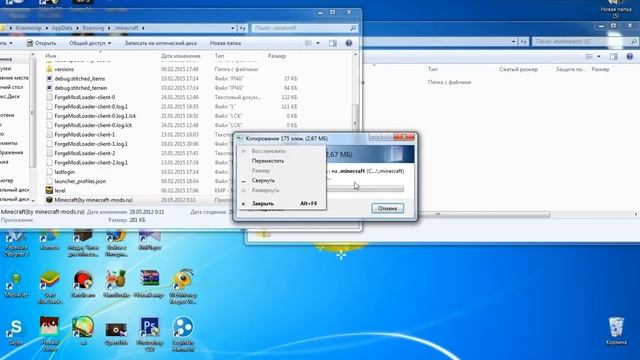
Task: Open the help icon in the .minecraft window
Action: point(349,43)
